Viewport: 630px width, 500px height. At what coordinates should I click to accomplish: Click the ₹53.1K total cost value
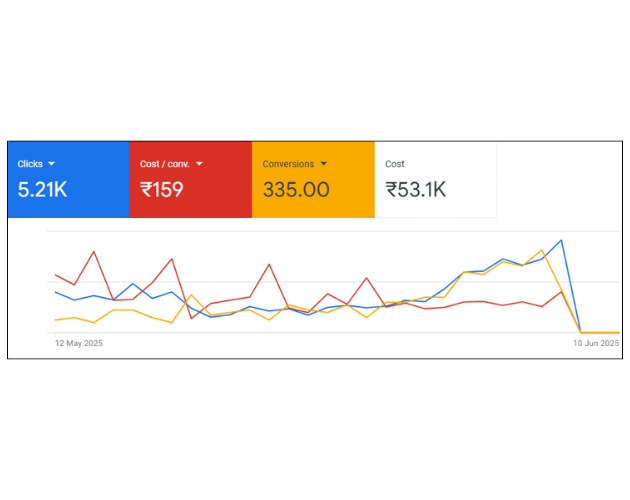point(416,189)
